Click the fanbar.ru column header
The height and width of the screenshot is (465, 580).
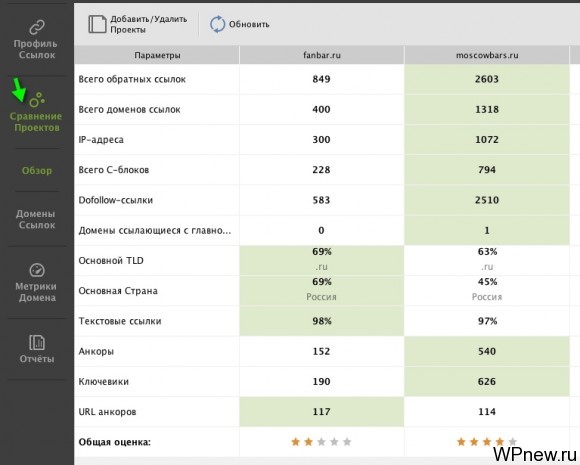click(x=322, y=55)
